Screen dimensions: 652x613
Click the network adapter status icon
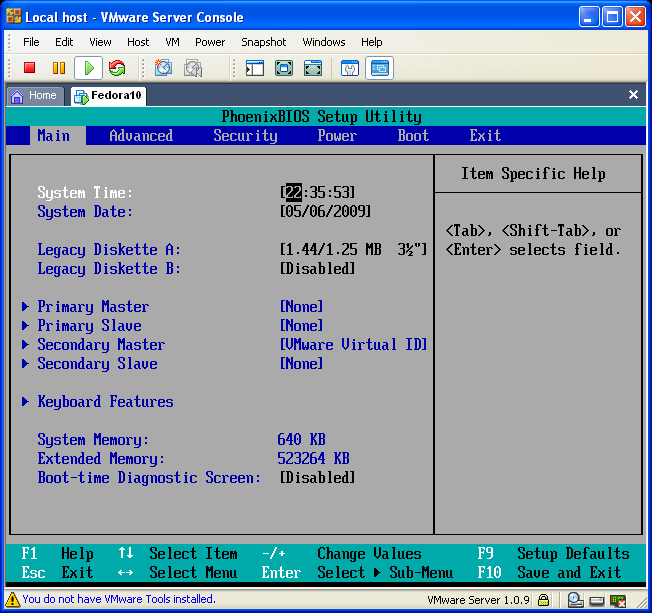pyautogui.click(x=618, y=601)
